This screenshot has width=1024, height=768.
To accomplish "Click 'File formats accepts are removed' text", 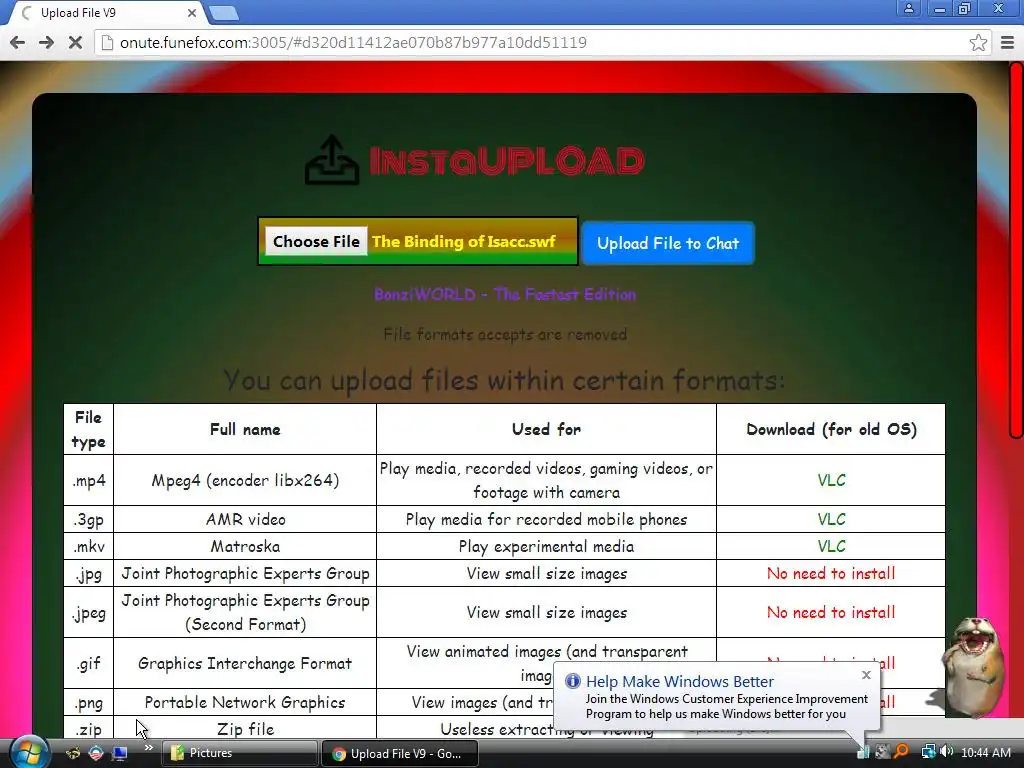I will click(x=505, y=334).
